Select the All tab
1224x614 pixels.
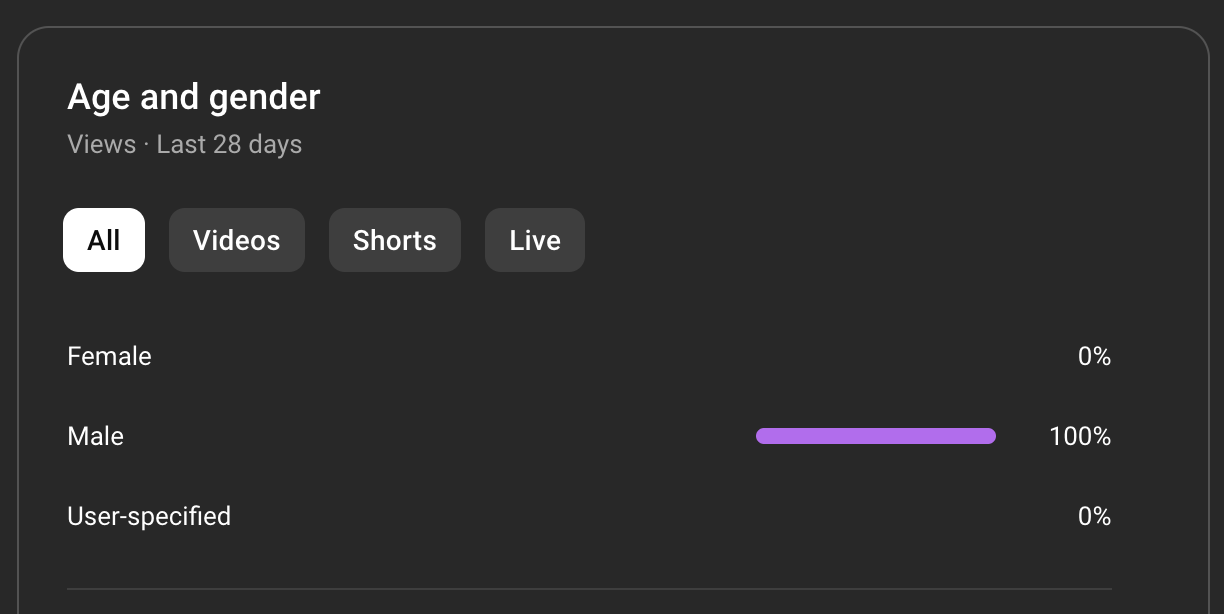[x=104, y=240]
